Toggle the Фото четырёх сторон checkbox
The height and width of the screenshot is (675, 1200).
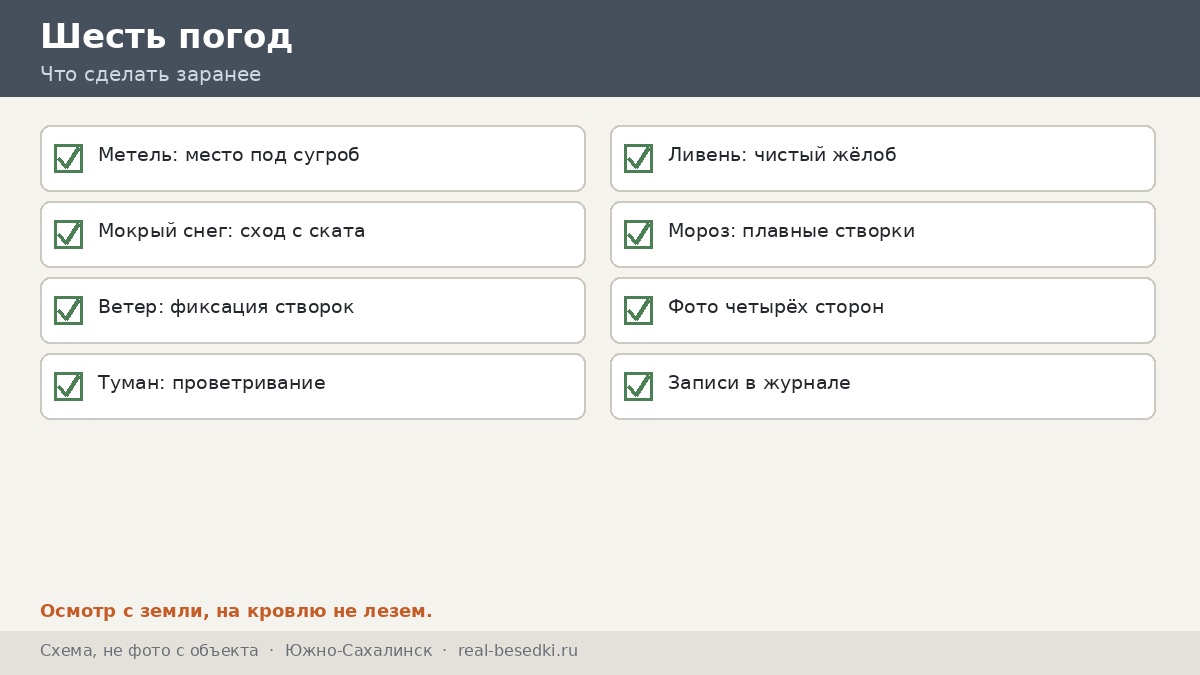tap(638, 310)
